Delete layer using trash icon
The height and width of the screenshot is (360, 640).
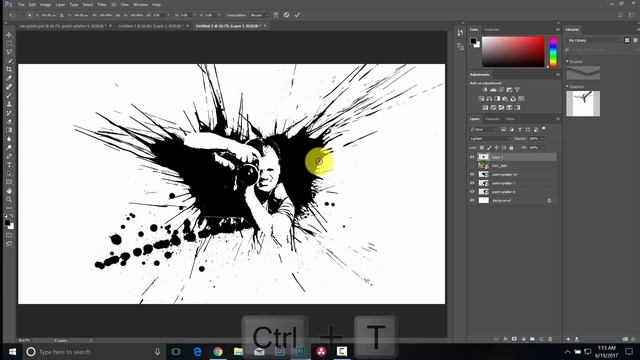pyautogui.click(x=550, y=339)
